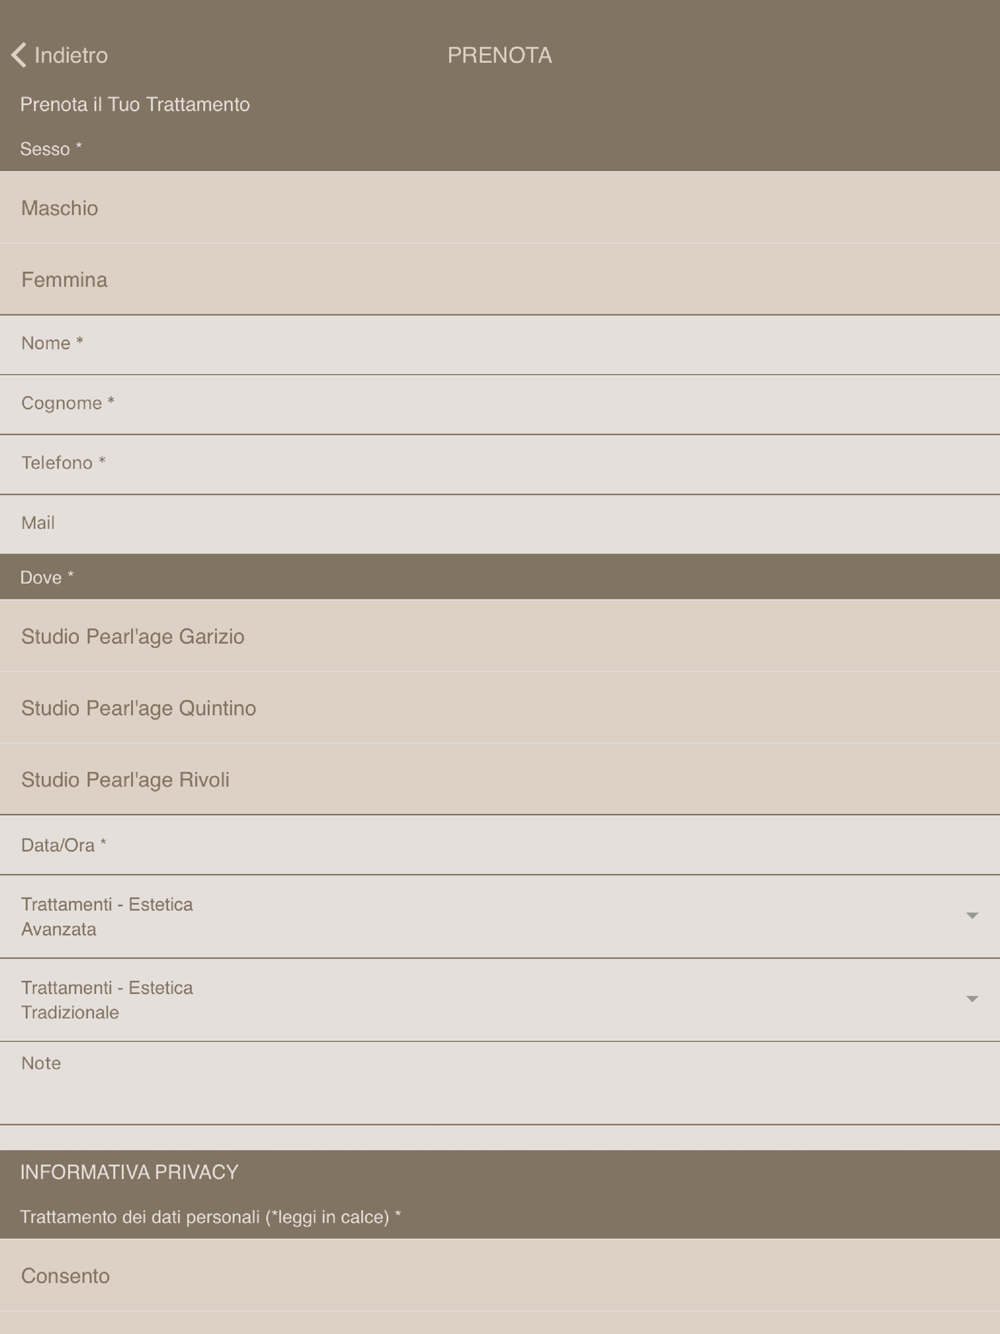This screenshot has width=1000, height=1334.
Task: Choose Studio Pearl'age Quintino location
Action: coord(500,708)
